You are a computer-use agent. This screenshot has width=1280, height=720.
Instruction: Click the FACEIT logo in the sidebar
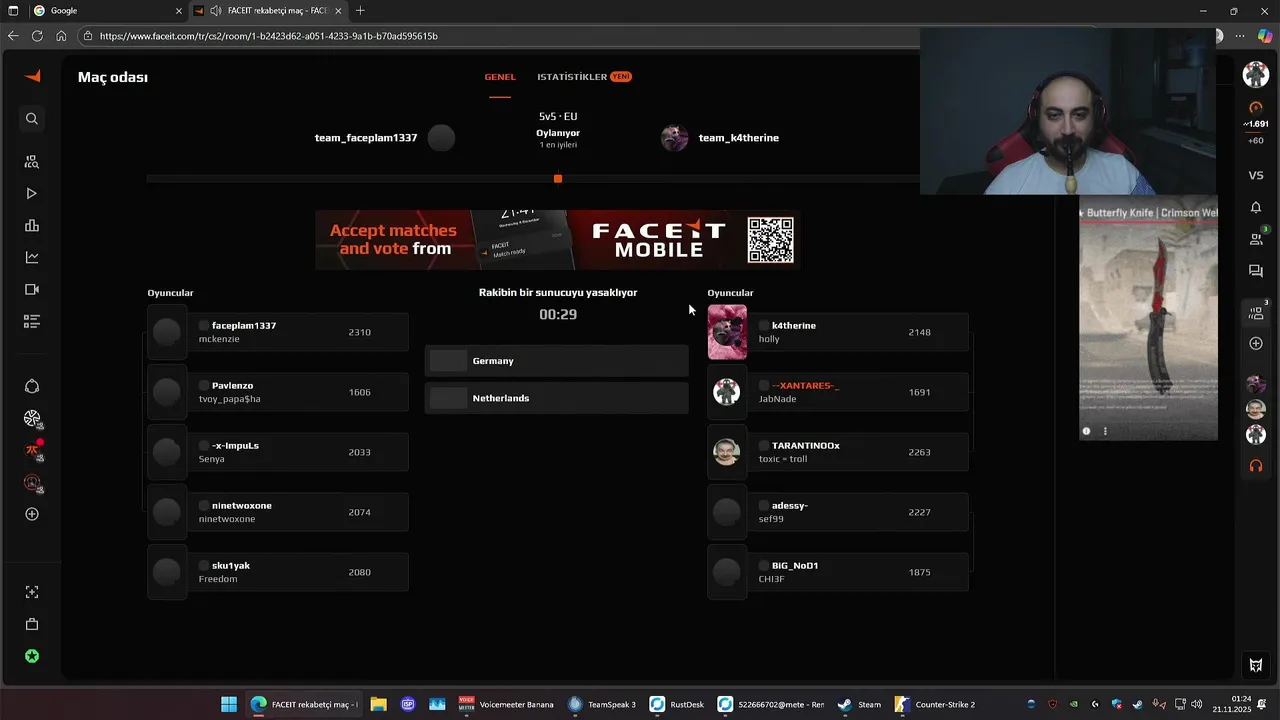click(32, 76)
